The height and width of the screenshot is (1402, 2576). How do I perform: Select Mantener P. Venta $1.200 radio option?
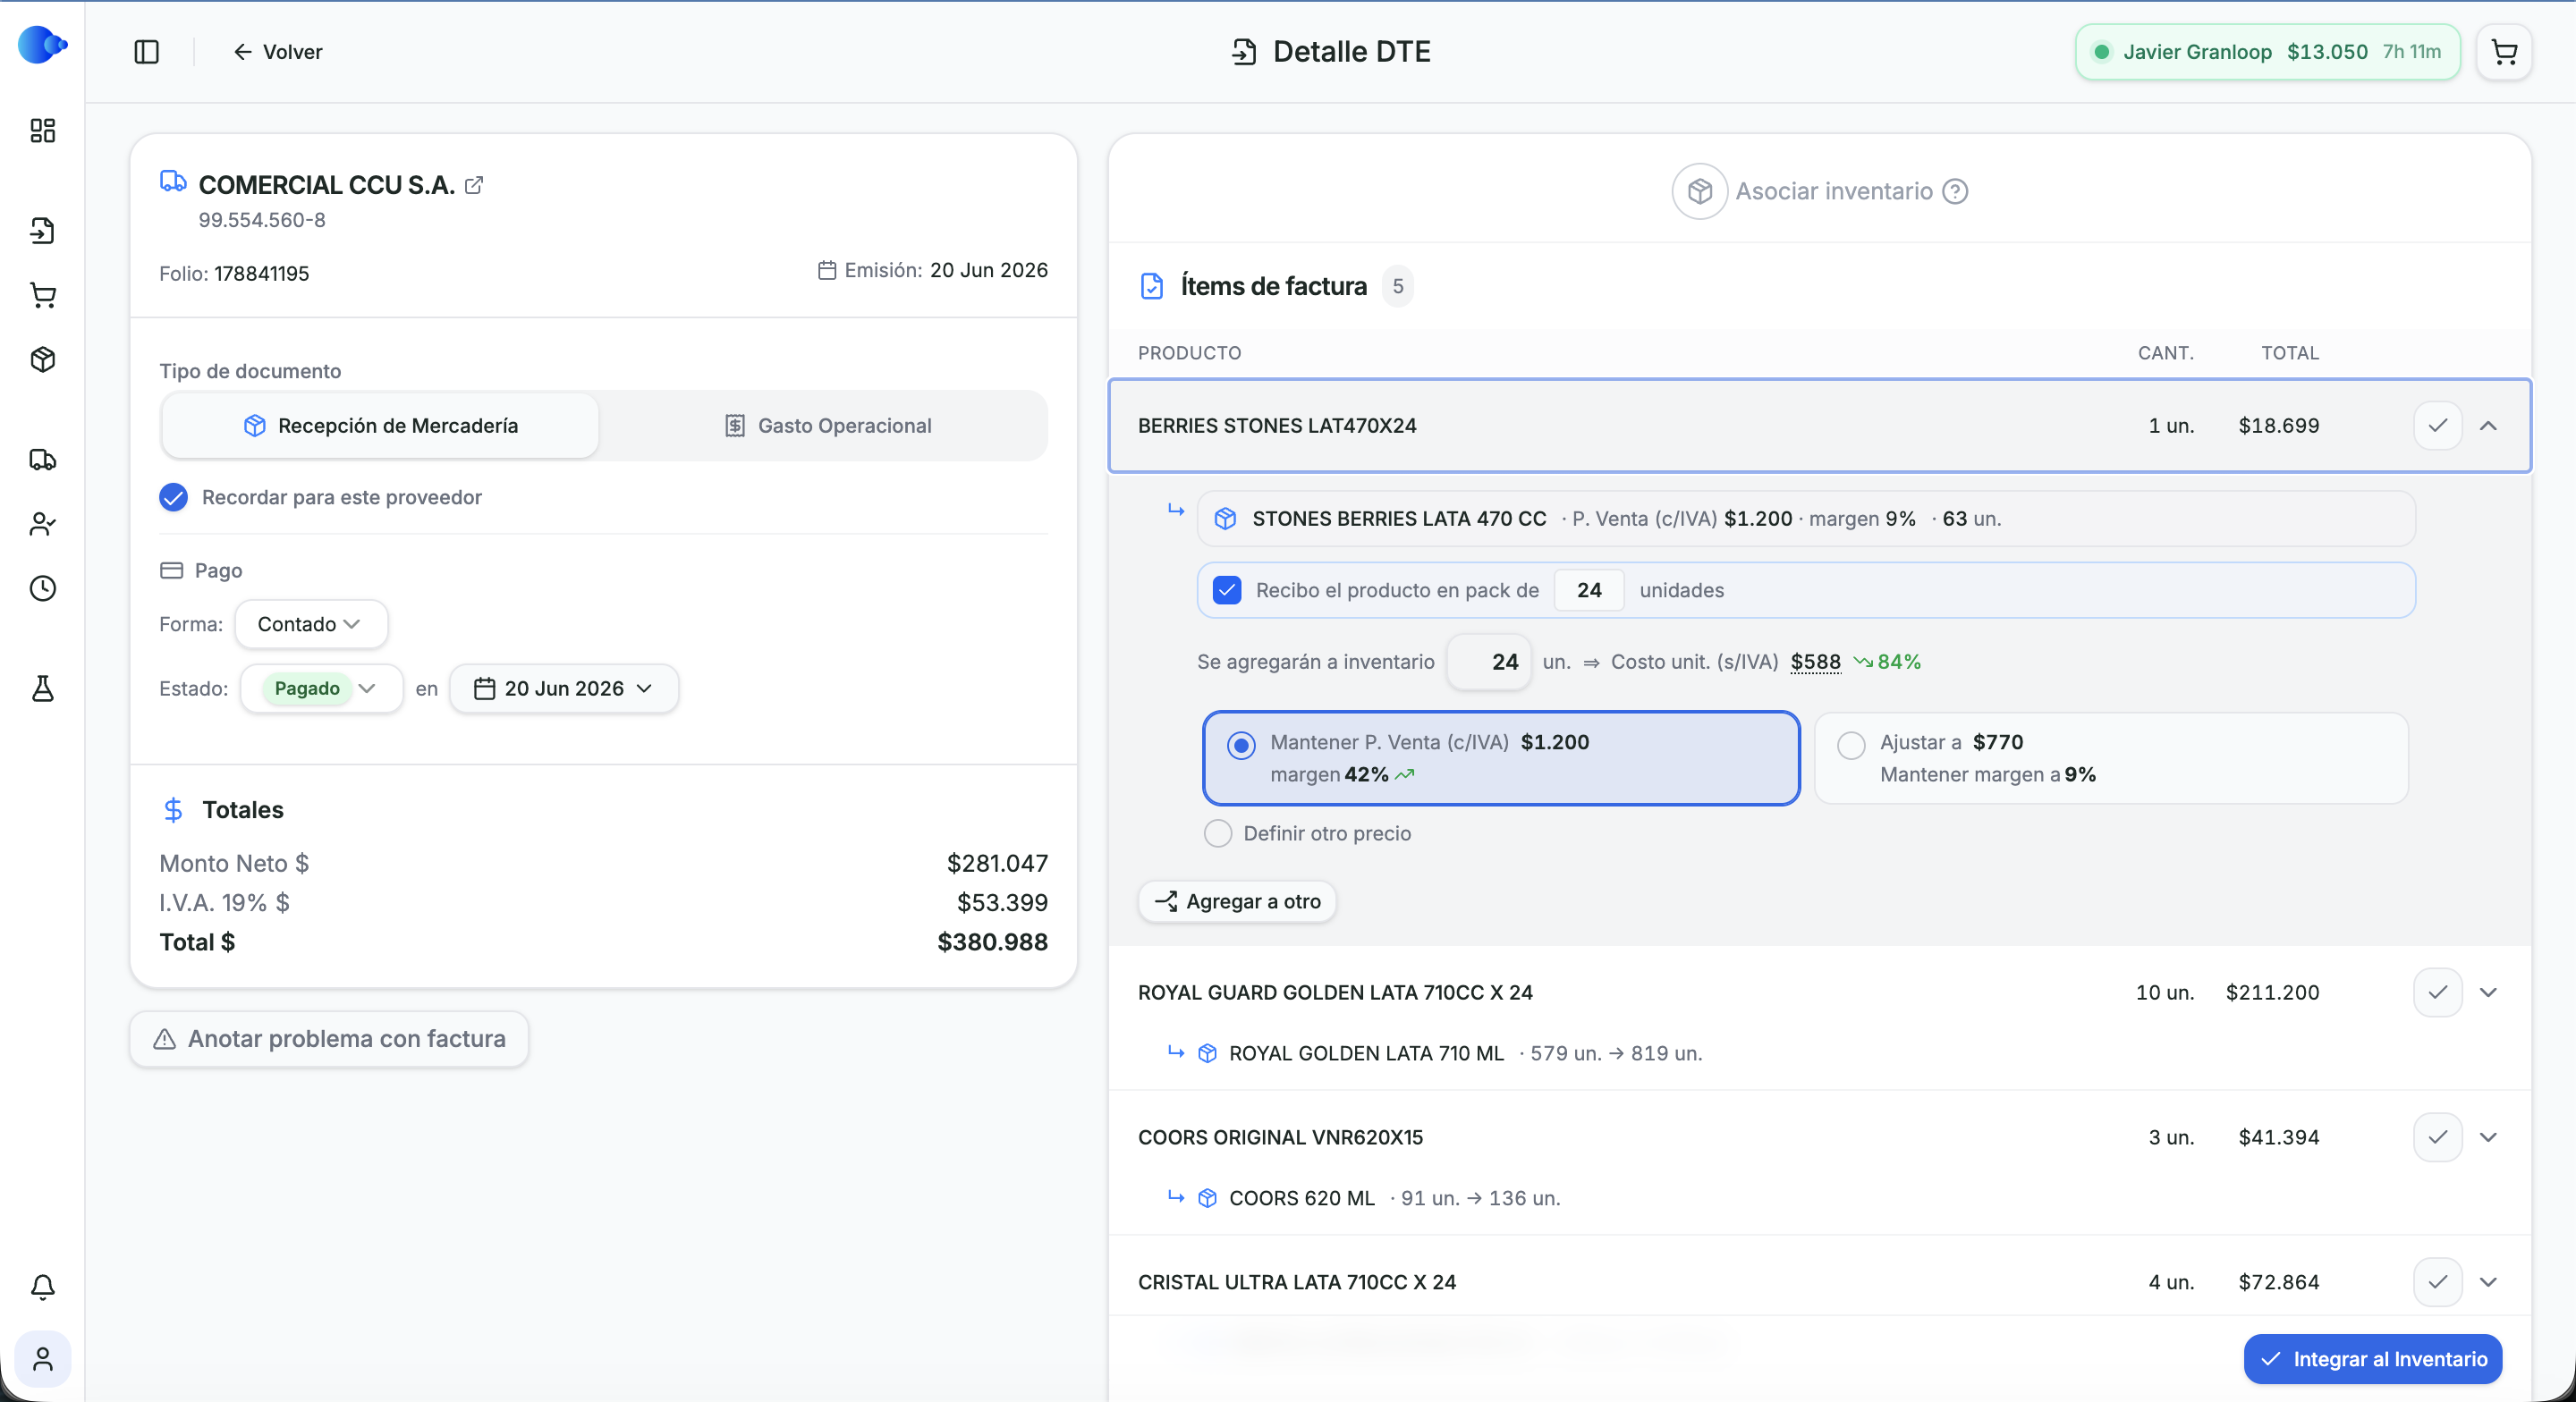pos(1241,745)
